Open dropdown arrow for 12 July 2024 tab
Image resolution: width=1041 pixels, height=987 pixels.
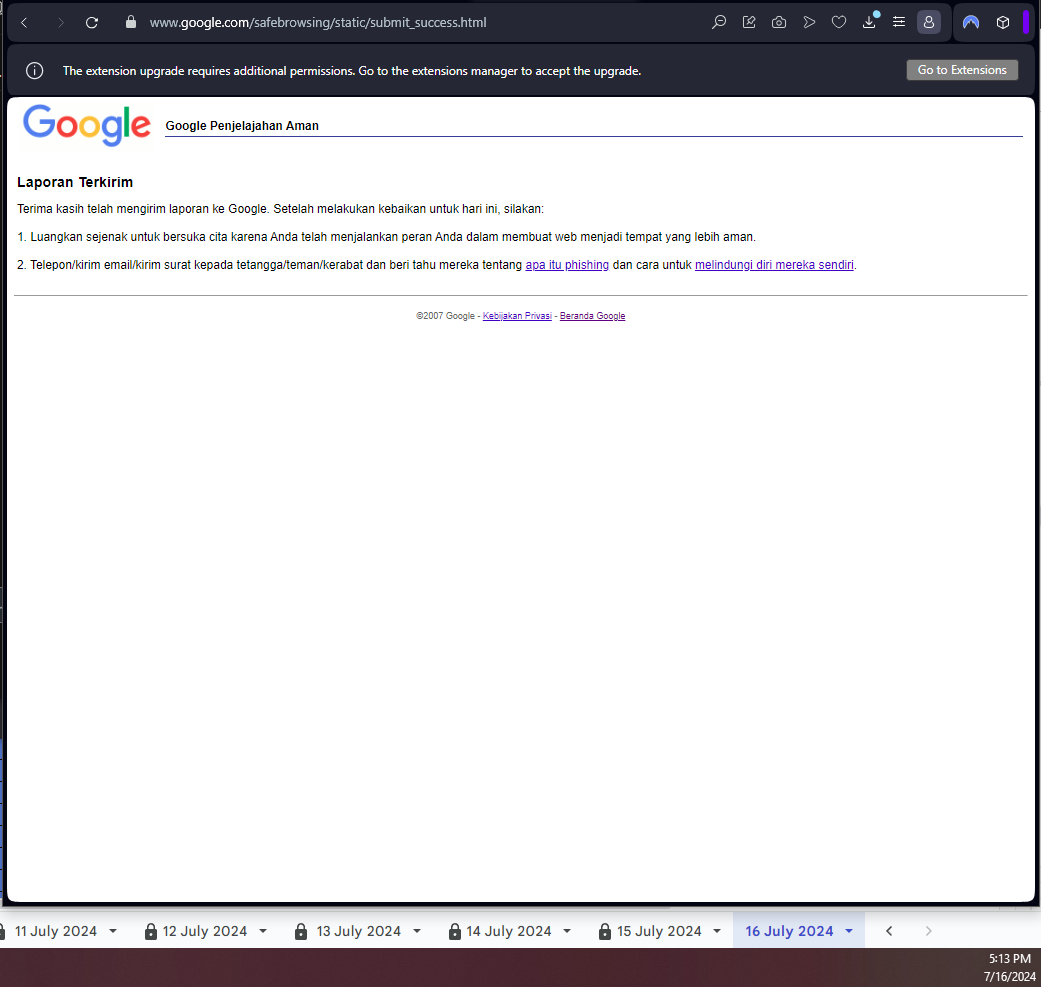pyautogui.click(x=263, y=931)
